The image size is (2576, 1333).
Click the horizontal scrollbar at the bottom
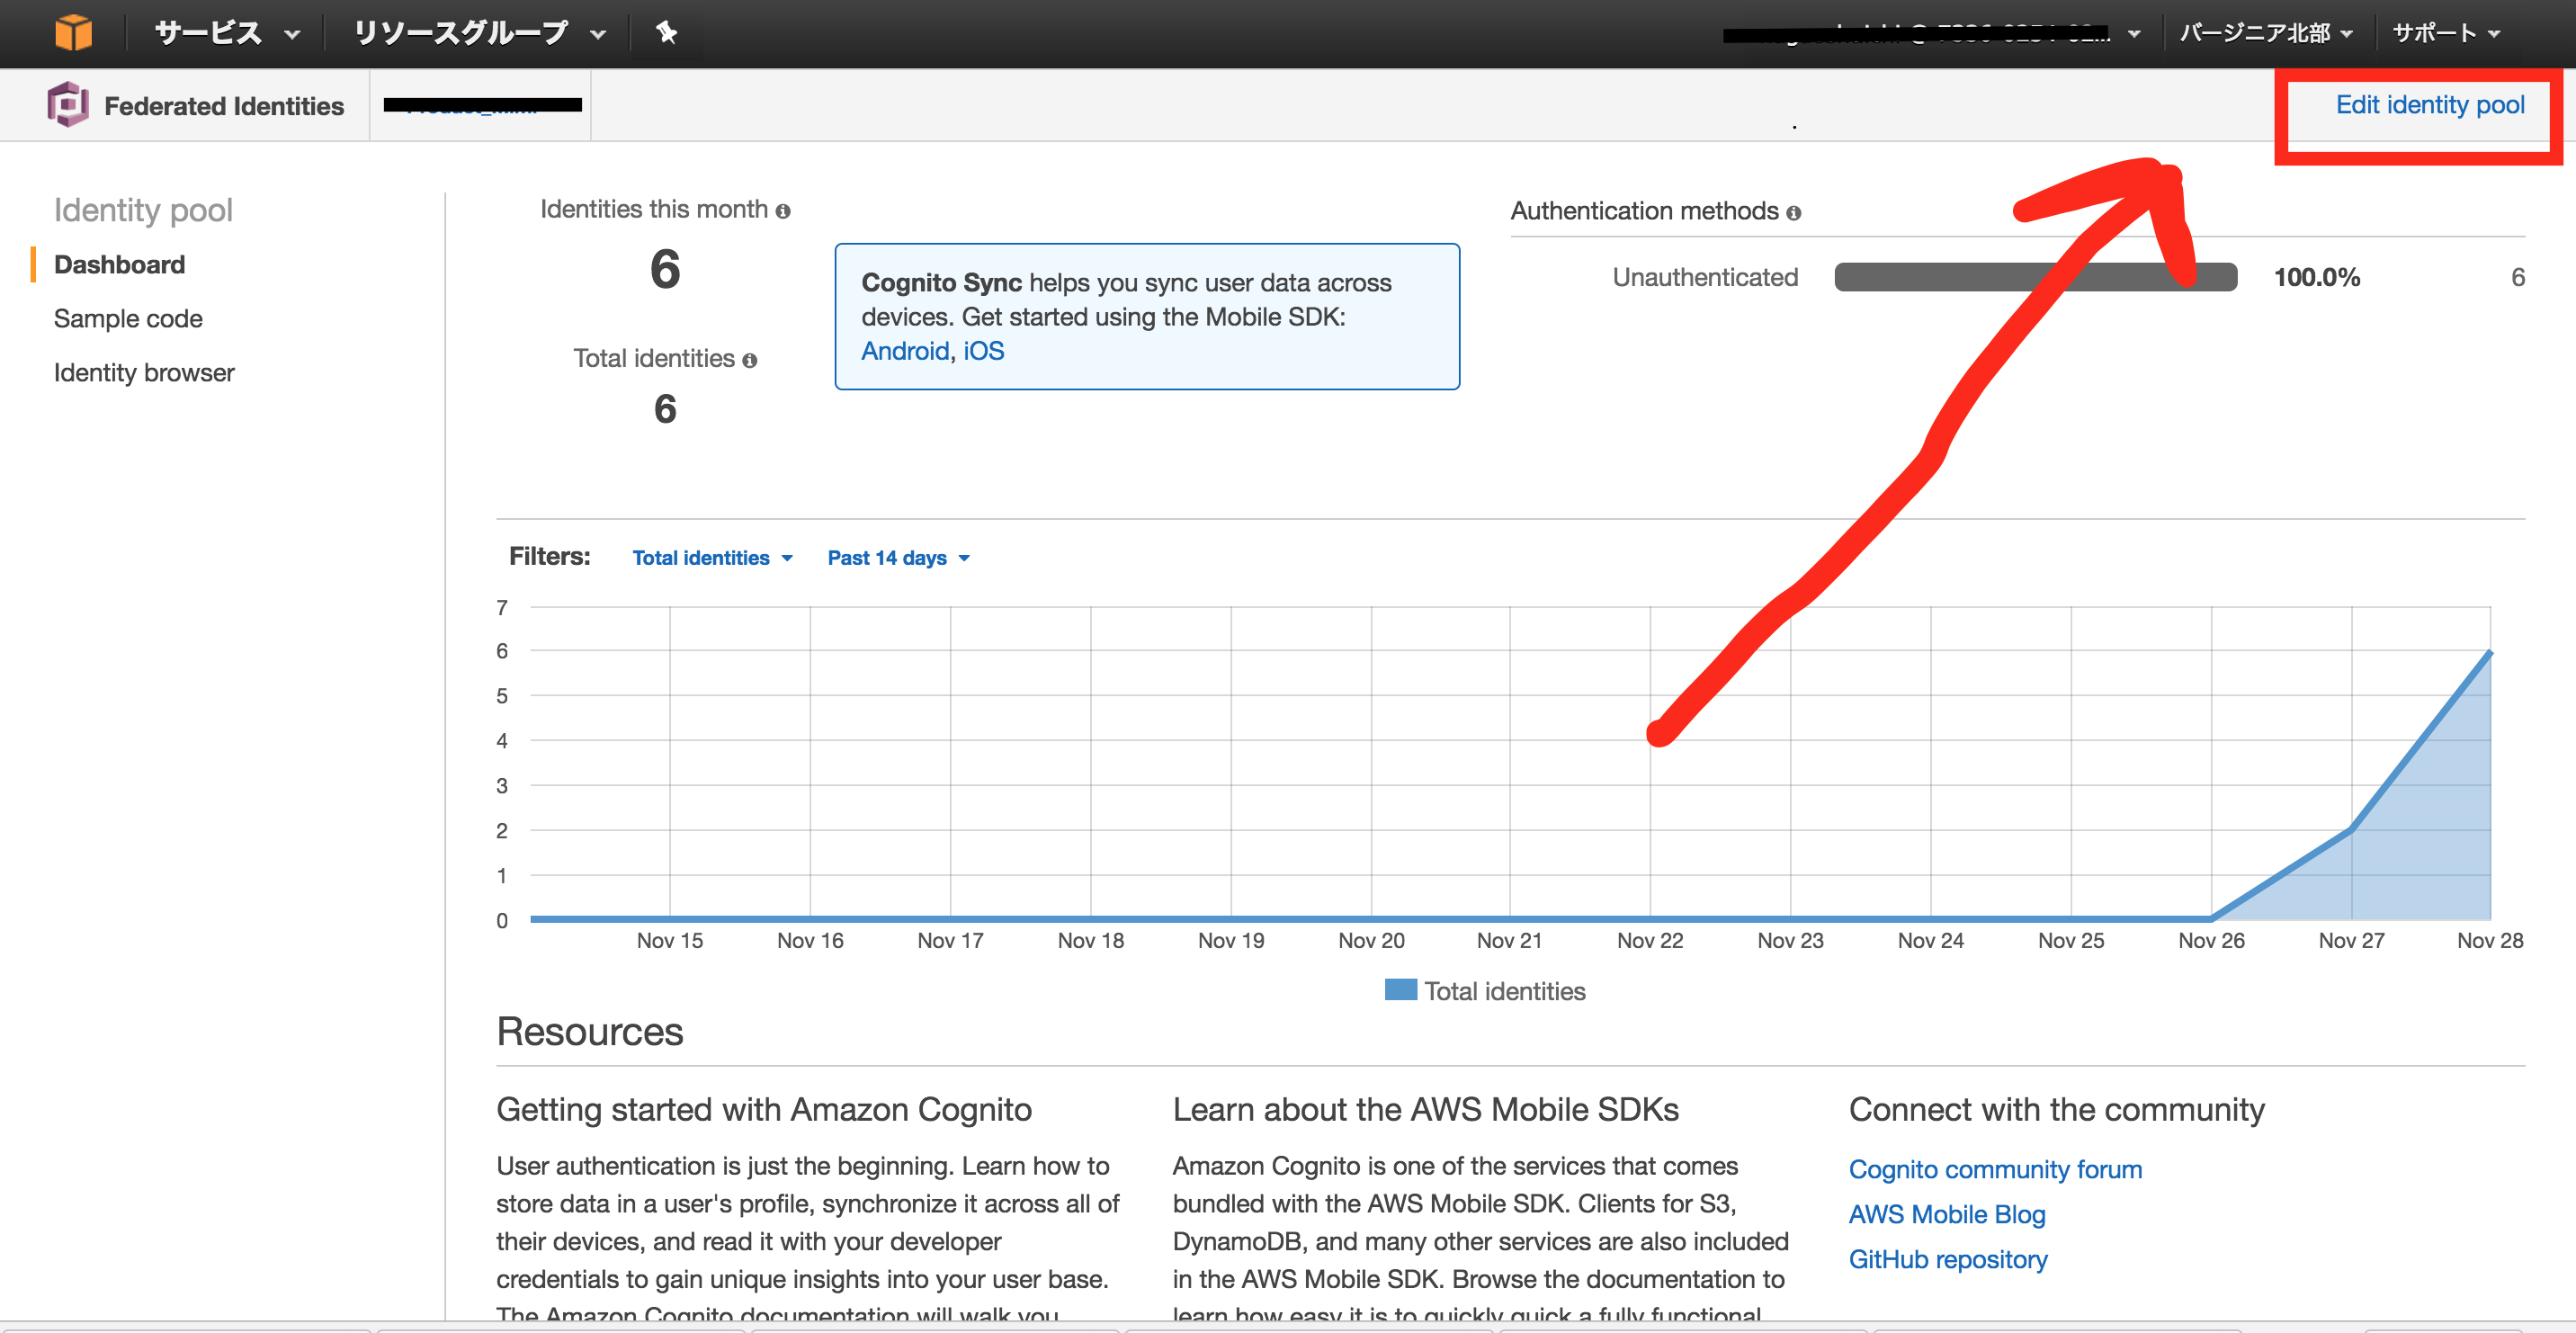pos(1288,1326)
